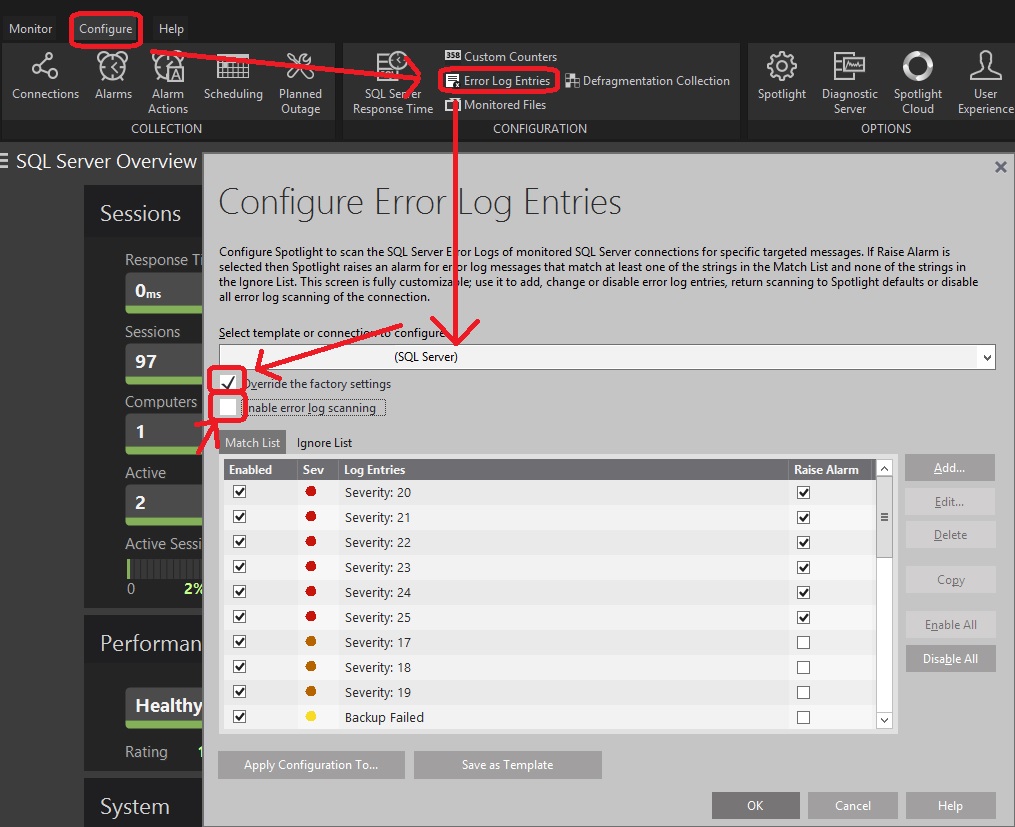This screenshot has height=827, width=1015.
Task: Open Monitored Files configuration
Action: click(x=496, y=104)
